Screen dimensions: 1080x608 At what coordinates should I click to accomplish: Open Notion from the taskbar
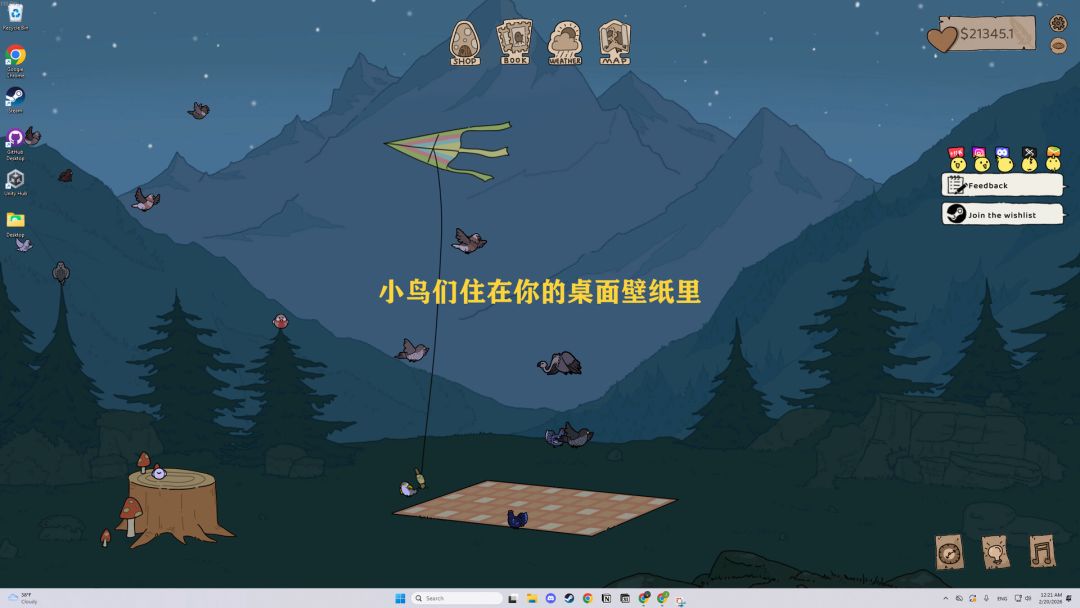[606, 598]
